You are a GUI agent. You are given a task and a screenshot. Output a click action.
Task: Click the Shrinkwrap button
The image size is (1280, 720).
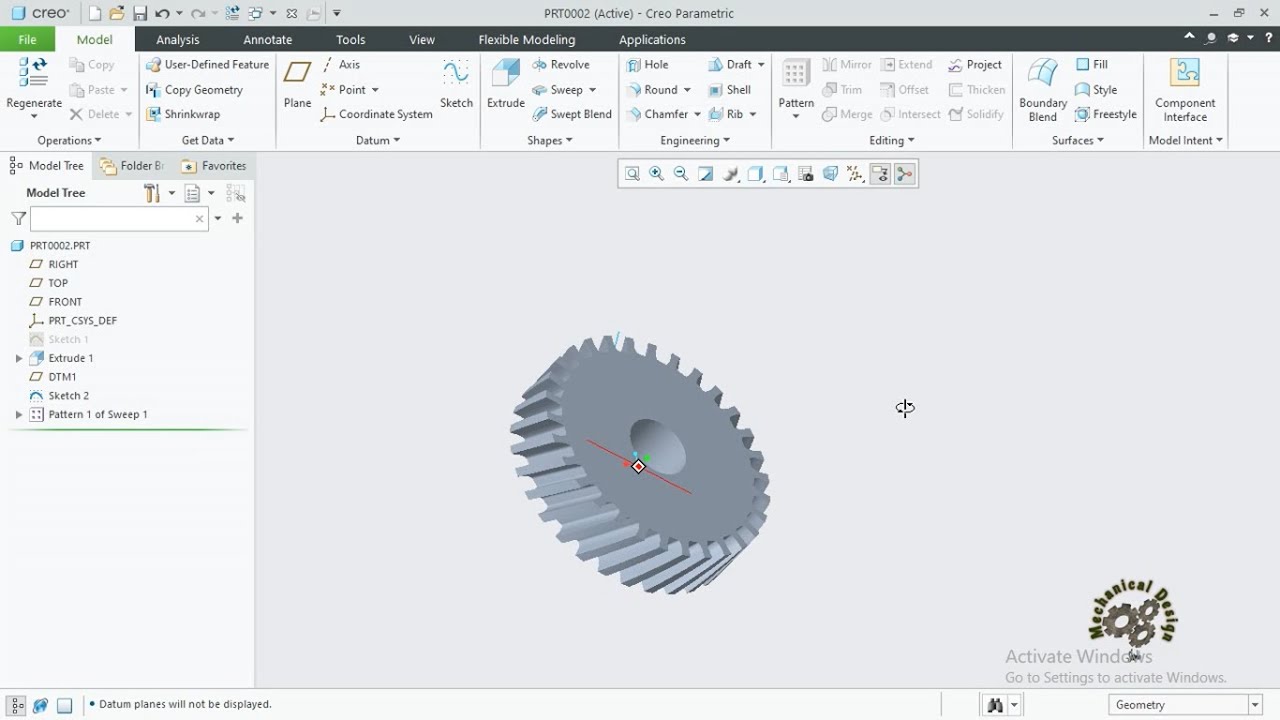(183, 114)
